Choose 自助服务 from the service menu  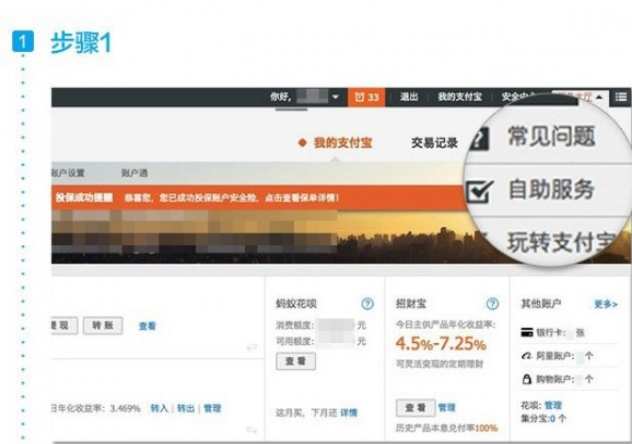(x=551, y=189)
